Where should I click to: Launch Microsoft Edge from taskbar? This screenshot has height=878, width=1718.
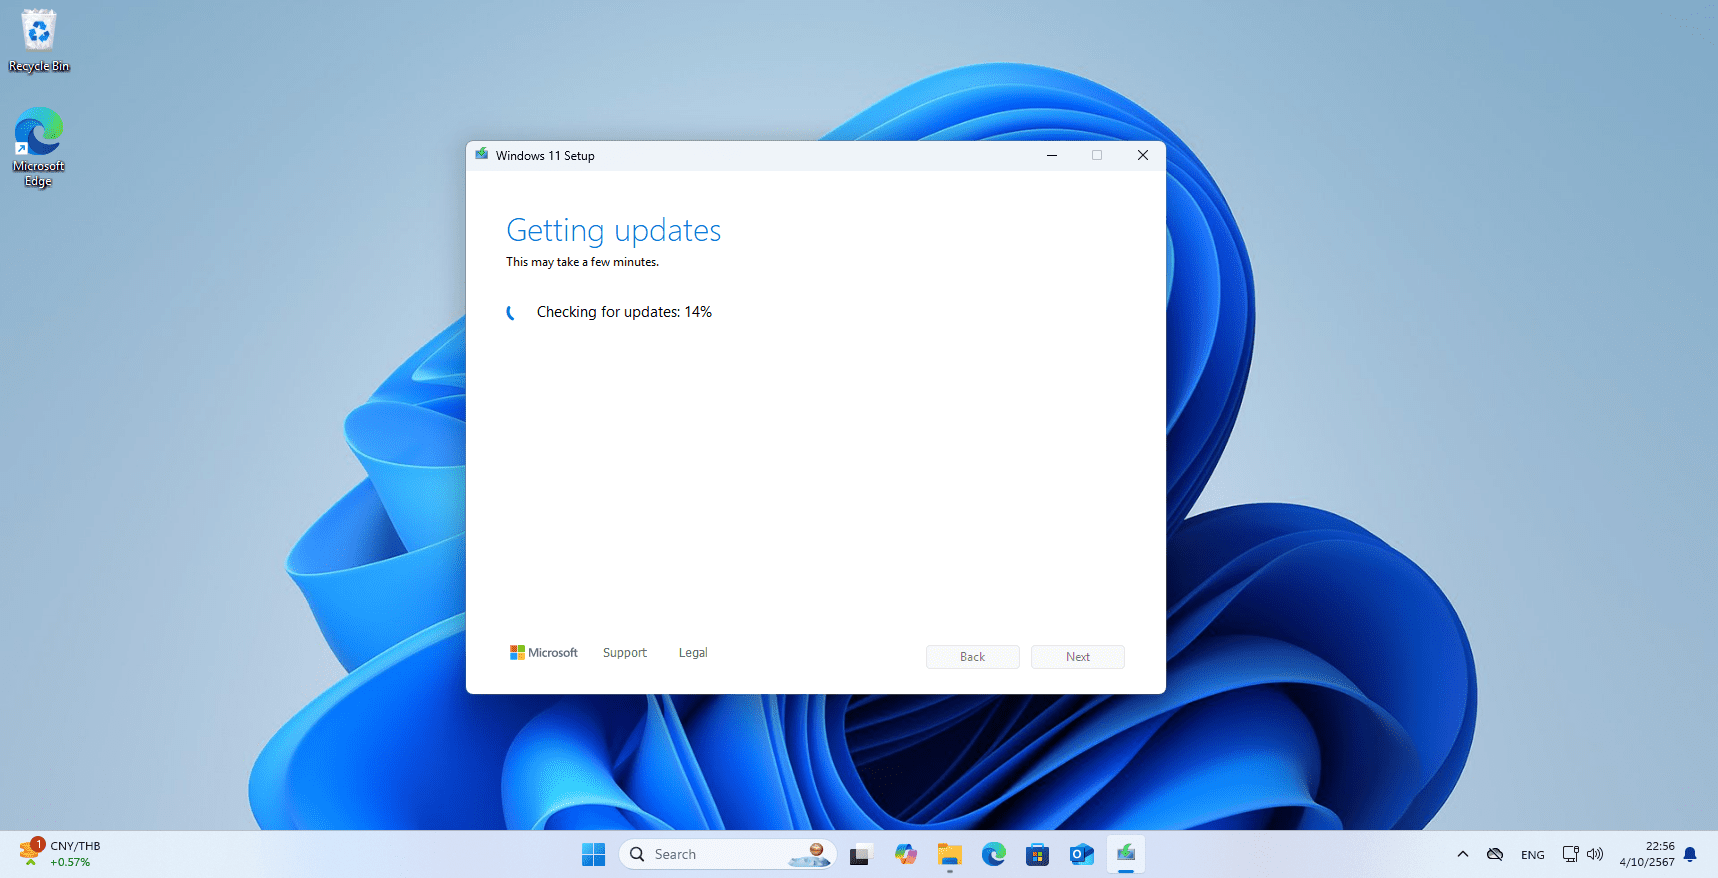tap(994, 854)
